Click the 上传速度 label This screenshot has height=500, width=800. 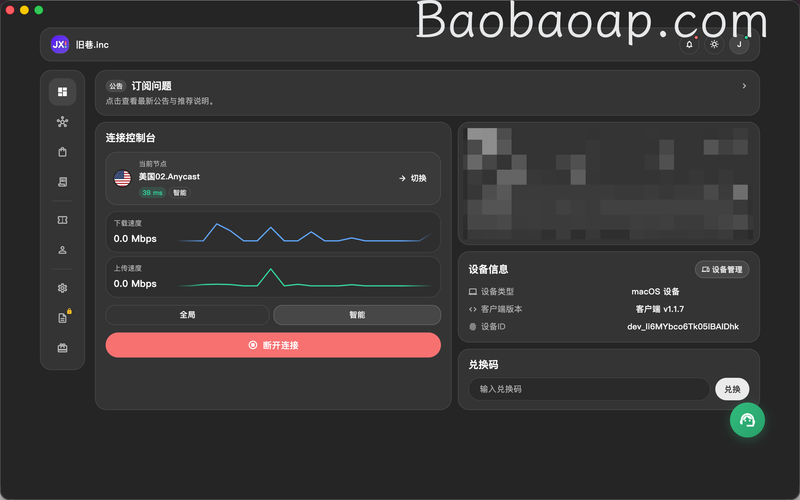128,268
